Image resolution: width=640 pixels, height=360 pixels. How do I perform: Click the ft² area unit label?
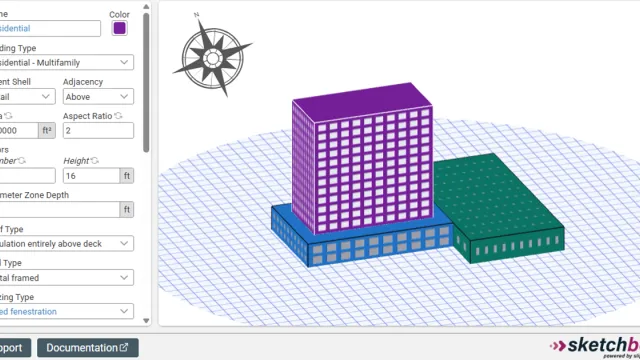[47, 131]
